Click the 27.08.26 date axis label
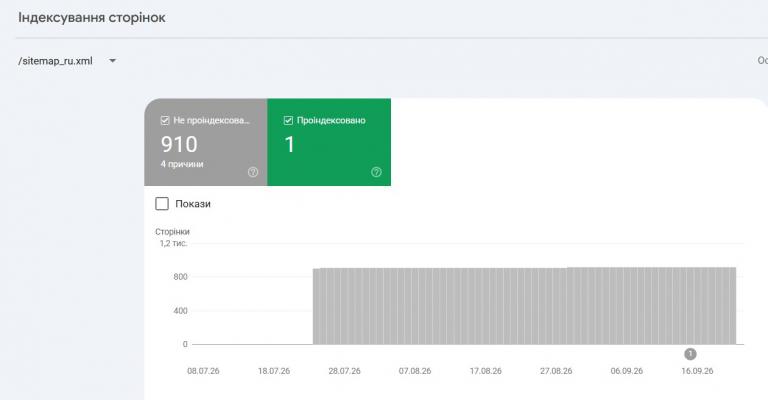 click(556, 371)
